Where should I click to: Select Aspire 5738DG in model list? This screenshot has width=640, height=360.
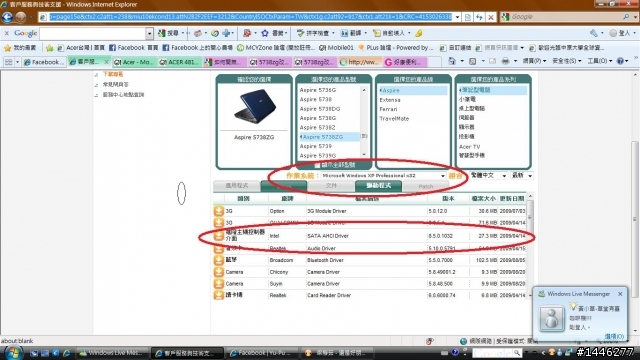coord(320,109)
